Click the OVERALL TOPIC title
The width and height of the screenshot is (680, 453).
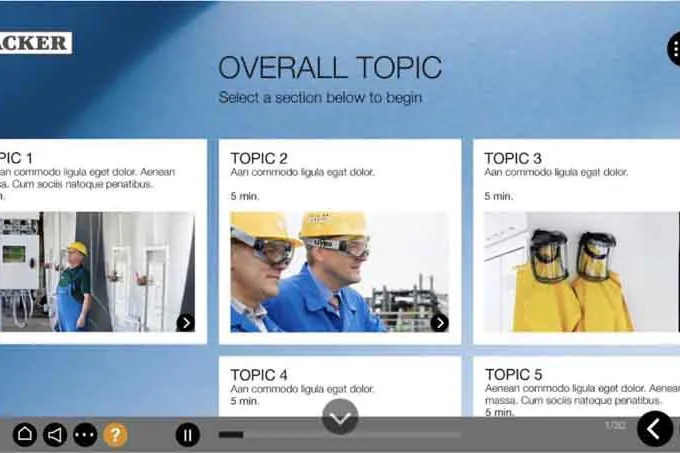pyautogui.click(x=330, y=68)
